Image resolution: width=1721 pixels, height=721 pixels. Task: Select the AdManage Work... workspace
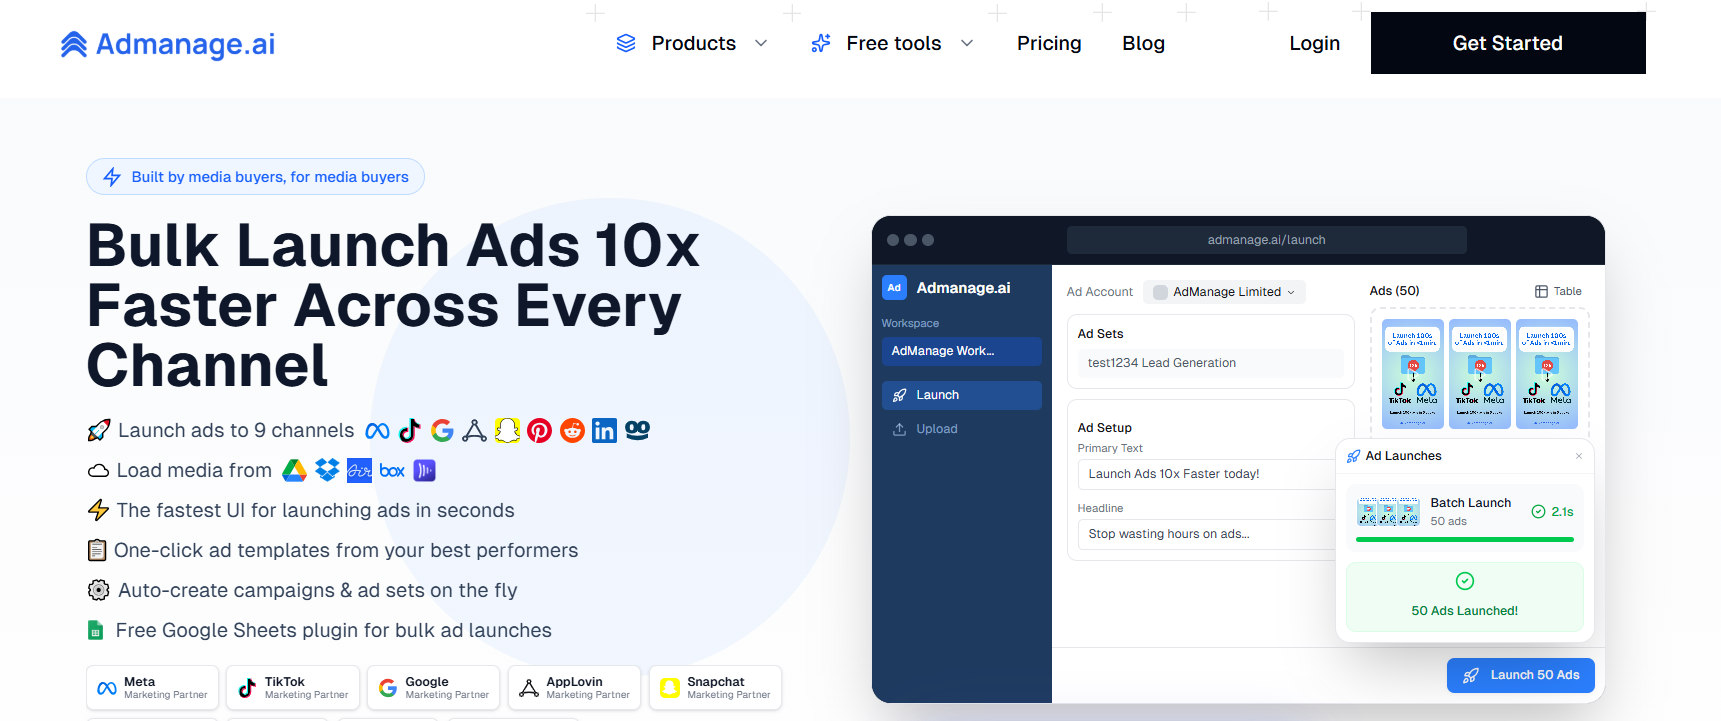(x=962, y=351)
